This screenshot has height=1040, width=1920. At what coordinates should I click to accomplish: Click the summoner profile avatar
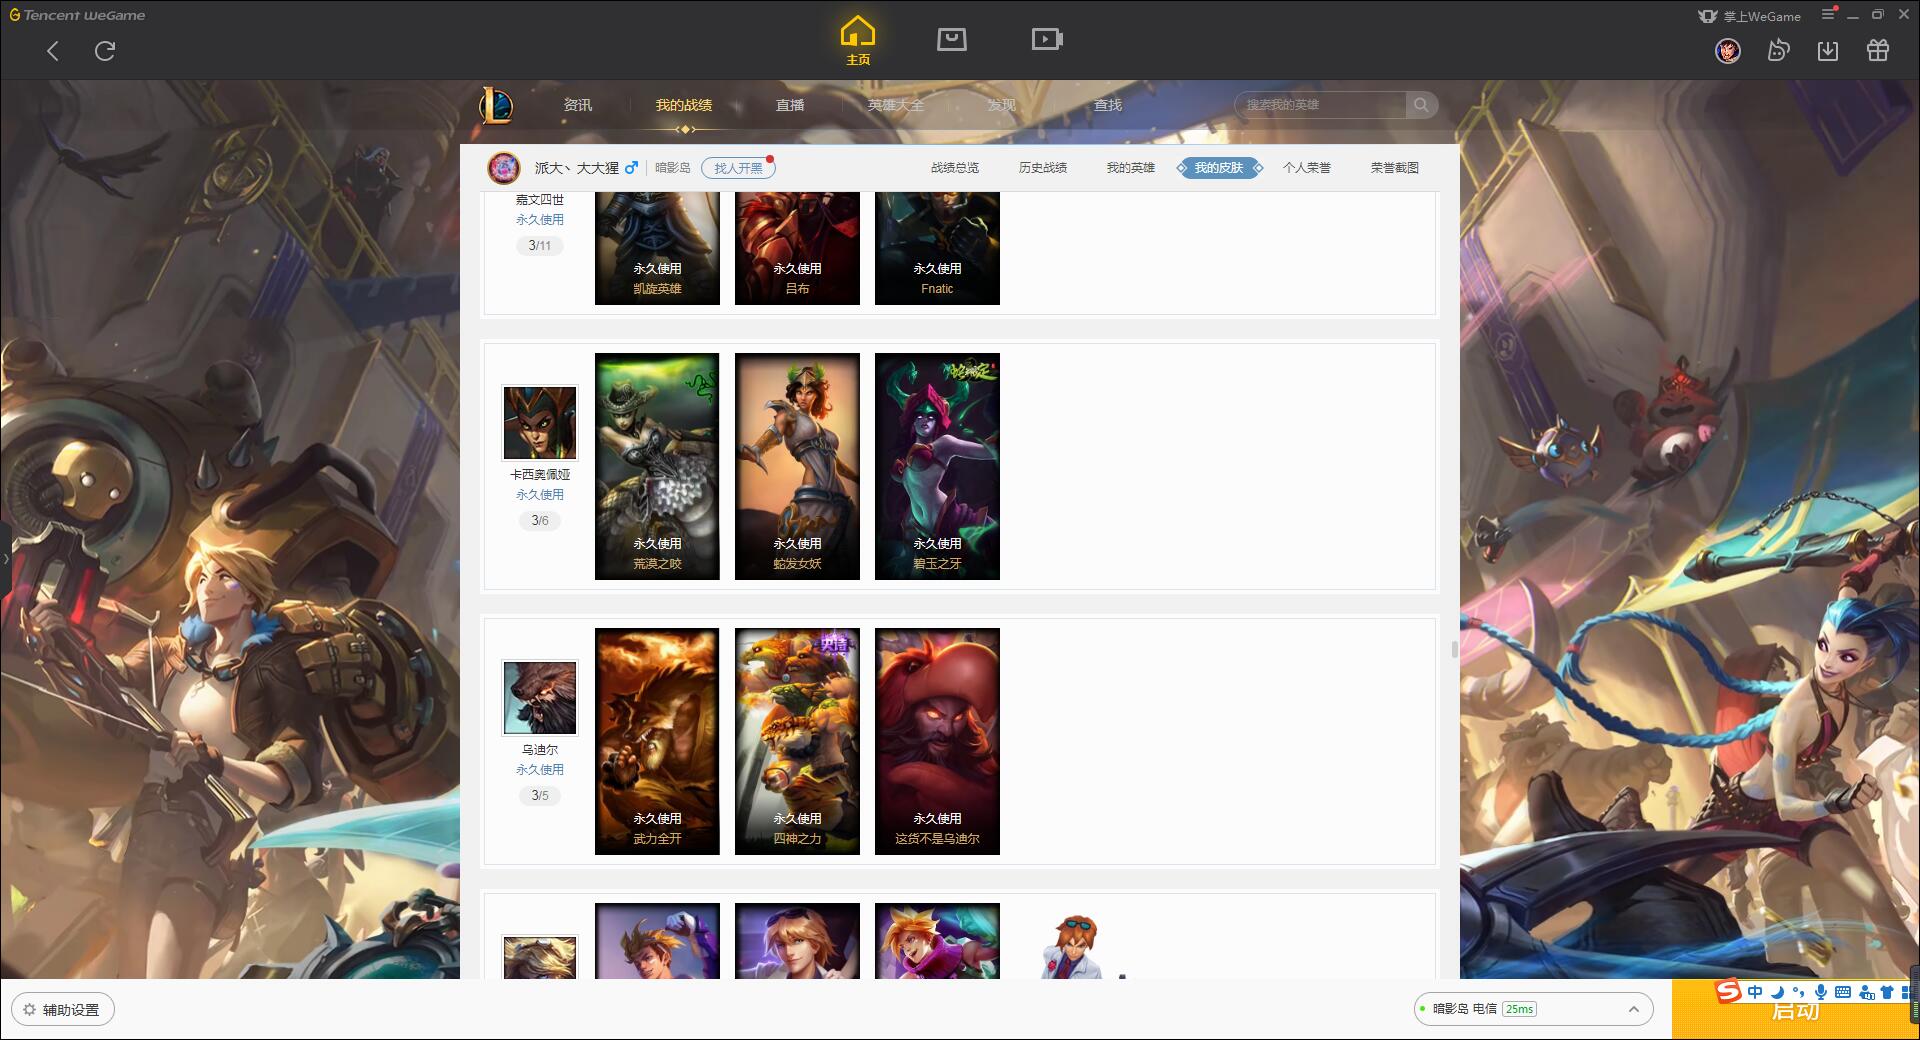click(504, 168)
